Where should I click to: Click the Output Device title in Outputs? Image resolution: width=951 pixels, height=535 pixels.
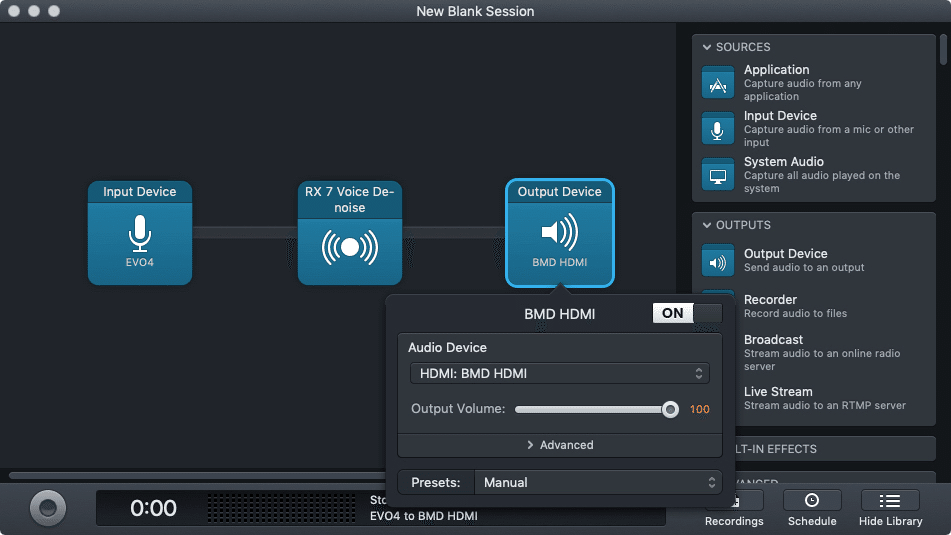coord(785,254)
